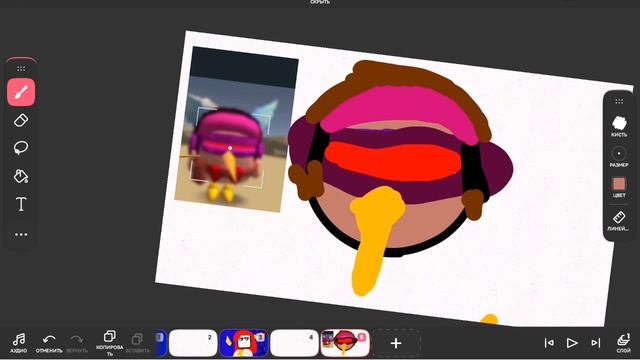Open the Кисть brush type picker
This screenshot has width=640, height=360.
pyautogui.click(x=619, y=126)
